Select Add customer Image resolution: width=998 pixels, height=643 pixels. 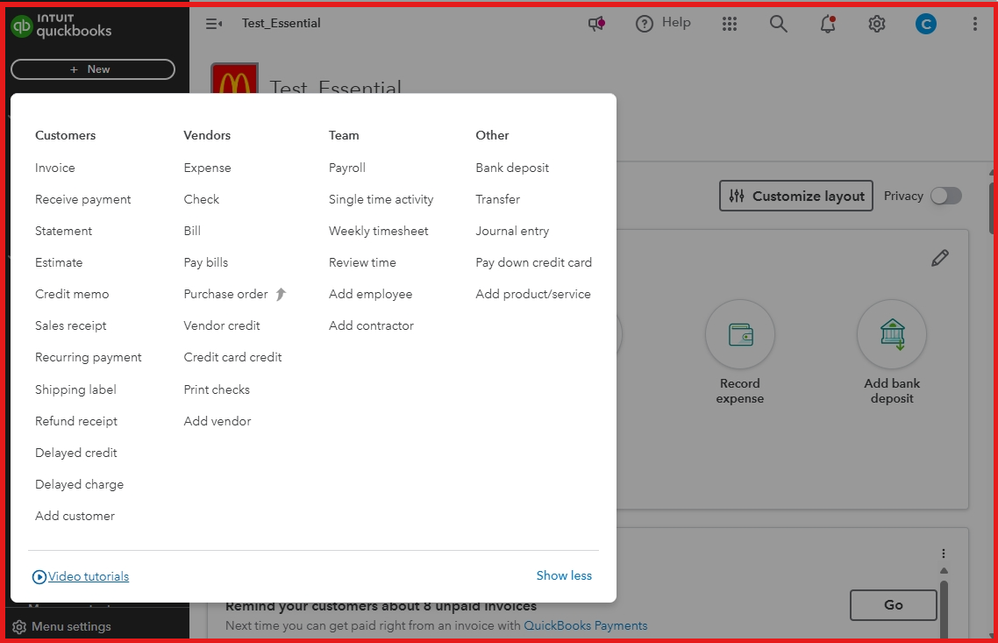(x=75, y=516)
